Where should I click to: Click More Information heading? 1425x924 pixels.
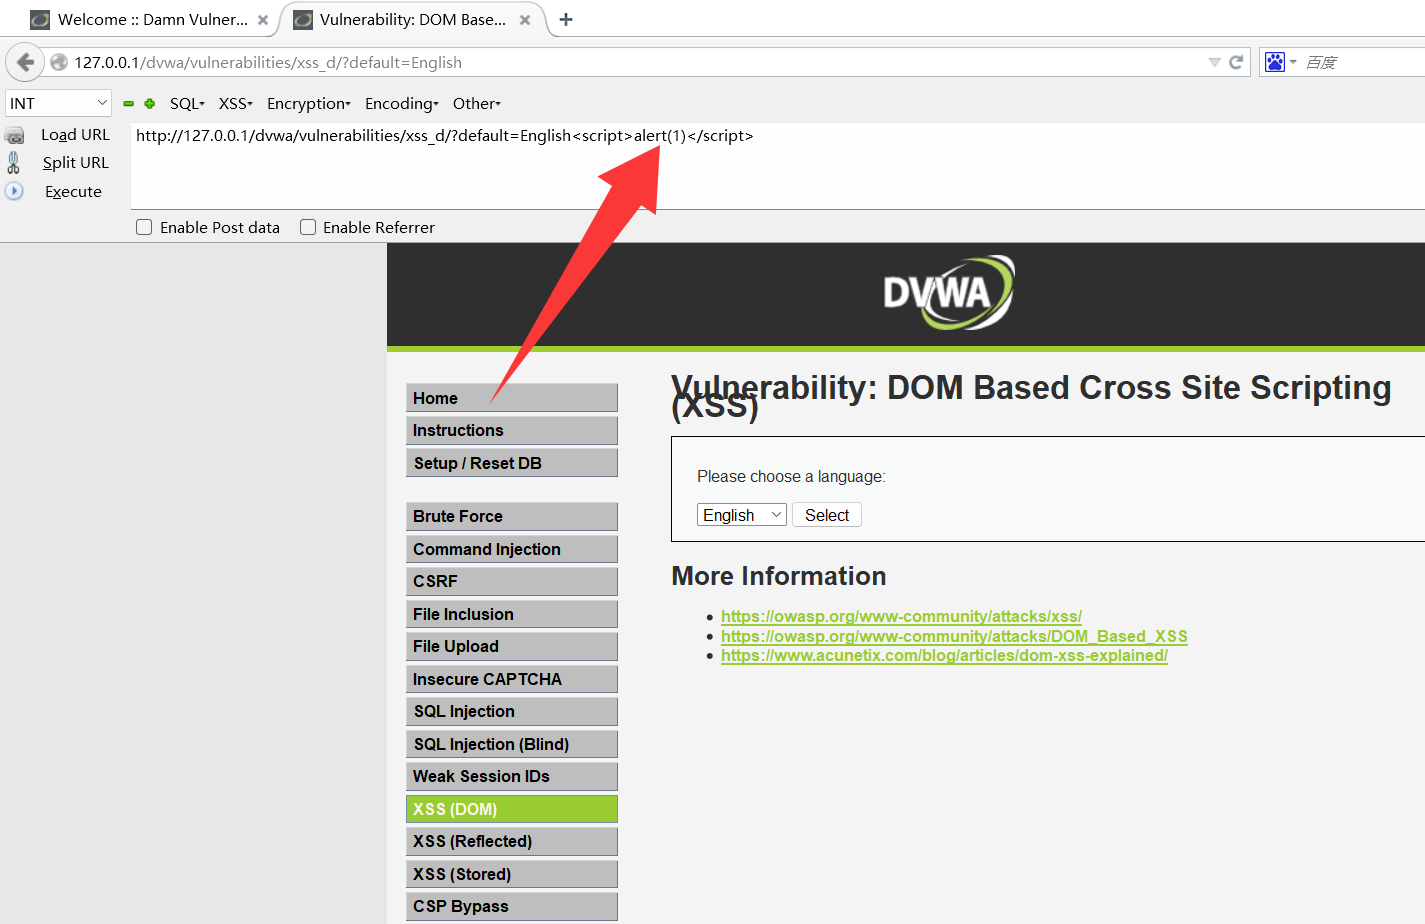point(779,576)
